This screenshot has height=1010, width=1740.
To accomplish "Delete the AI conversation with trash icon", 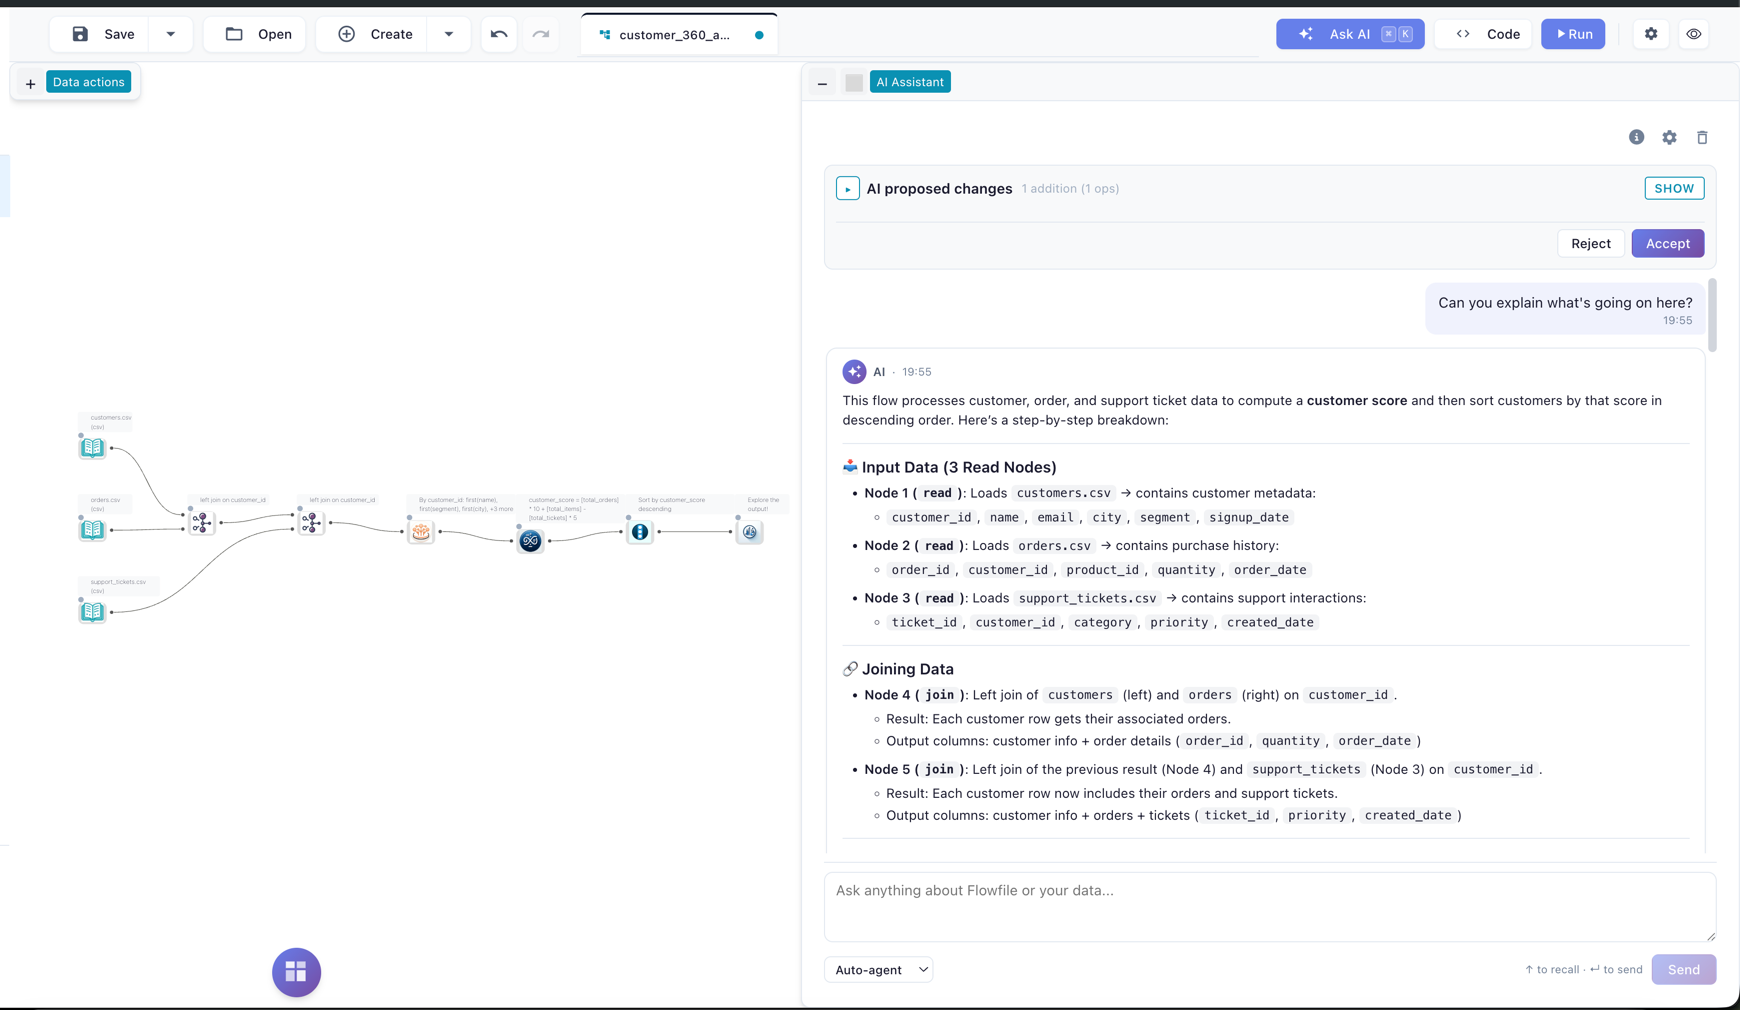I will [x=1702, y=137].
